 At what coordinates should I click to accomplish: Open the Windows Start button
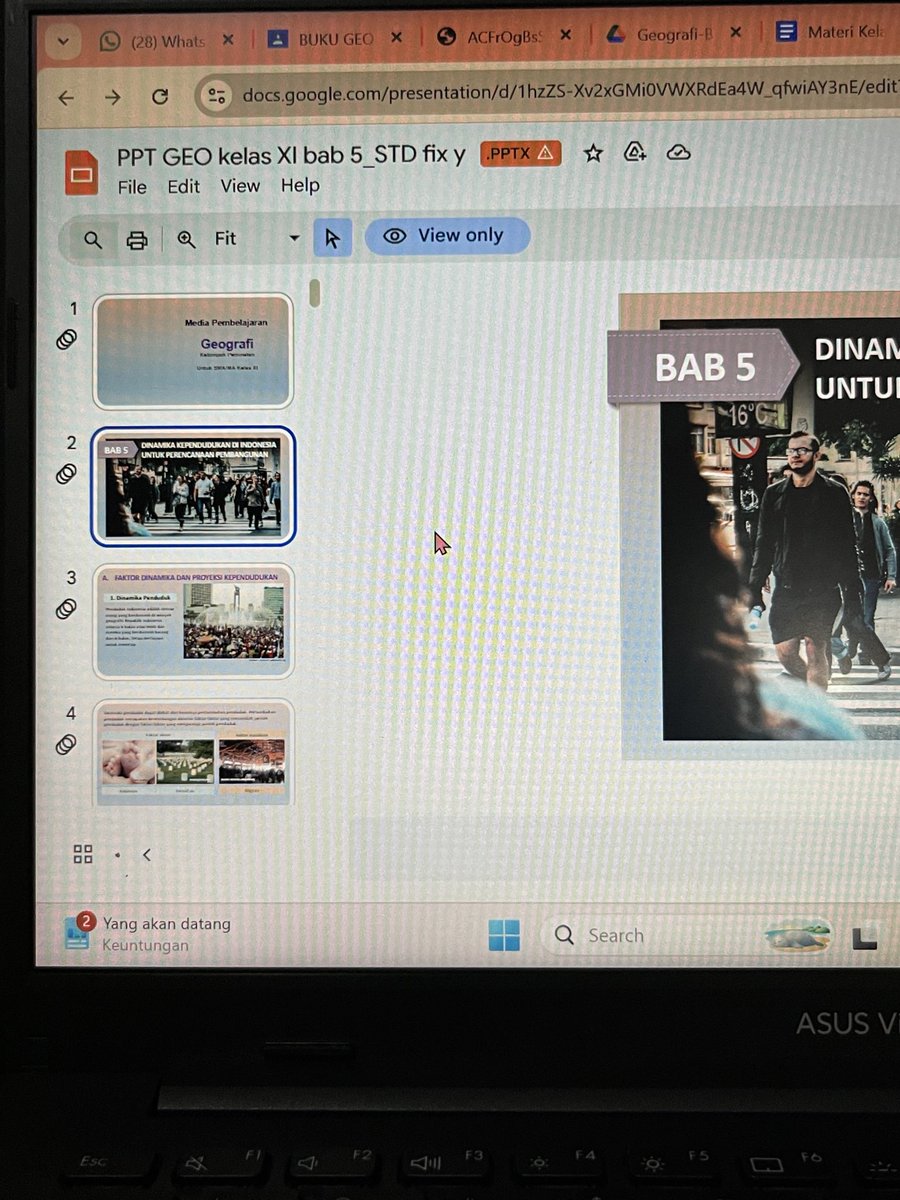[x=504, y=936]
